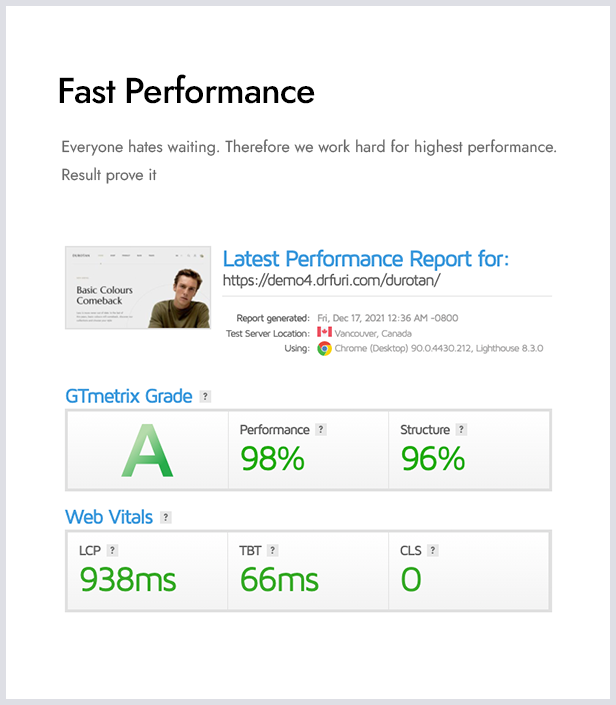Click the GTmetrix Grade heading
Screen dimensions: 616x705
(x=128, y=396)
